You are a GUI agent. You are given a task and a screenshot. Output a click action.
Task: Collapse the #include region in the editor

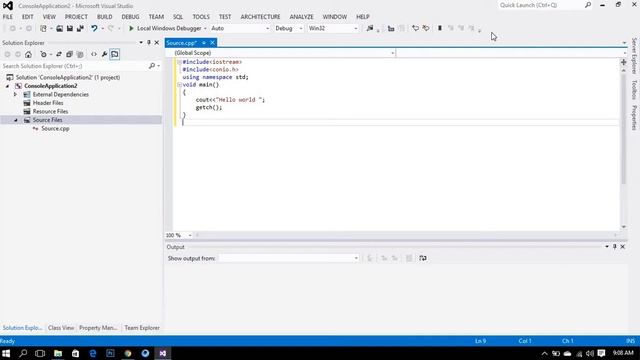pyautogui.click(x=179, y=62)
